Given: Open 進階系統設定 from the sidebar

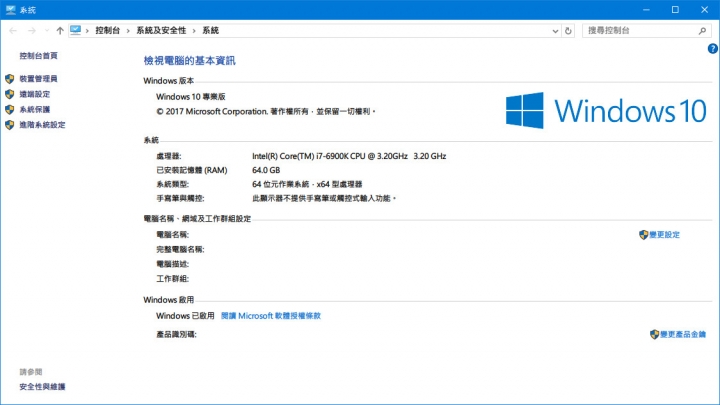Looking at the screenshot, I should 42,125.
